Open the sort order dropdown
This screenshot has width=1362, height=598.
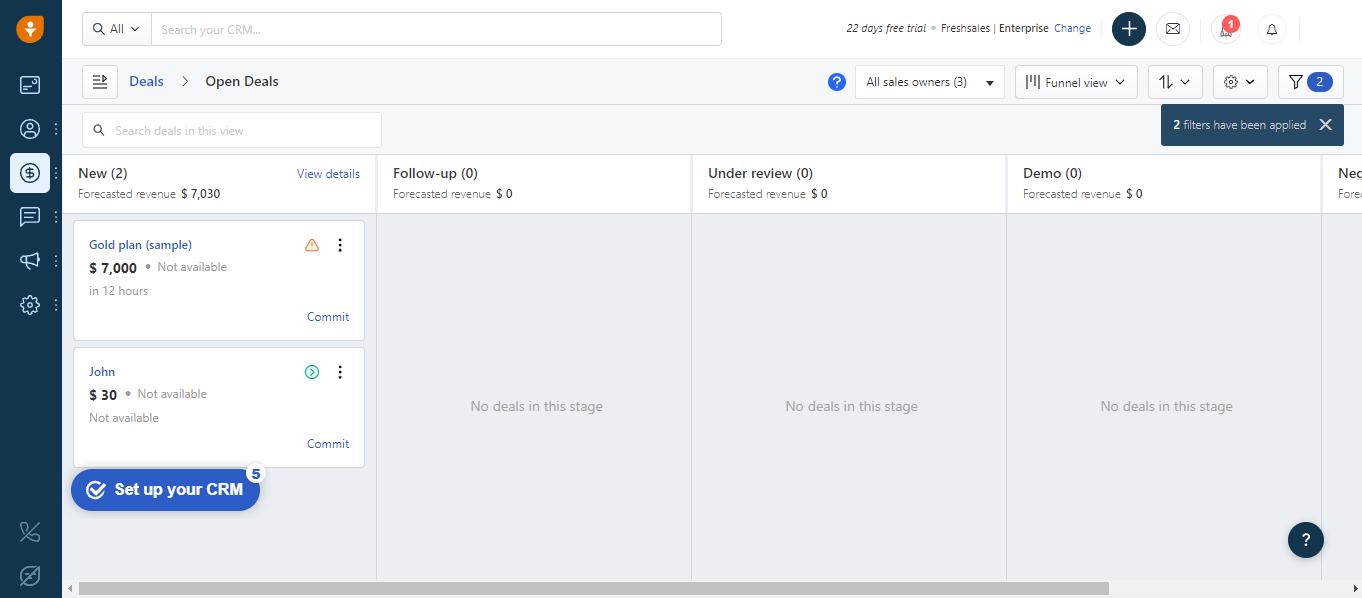tap(1175, 82)
